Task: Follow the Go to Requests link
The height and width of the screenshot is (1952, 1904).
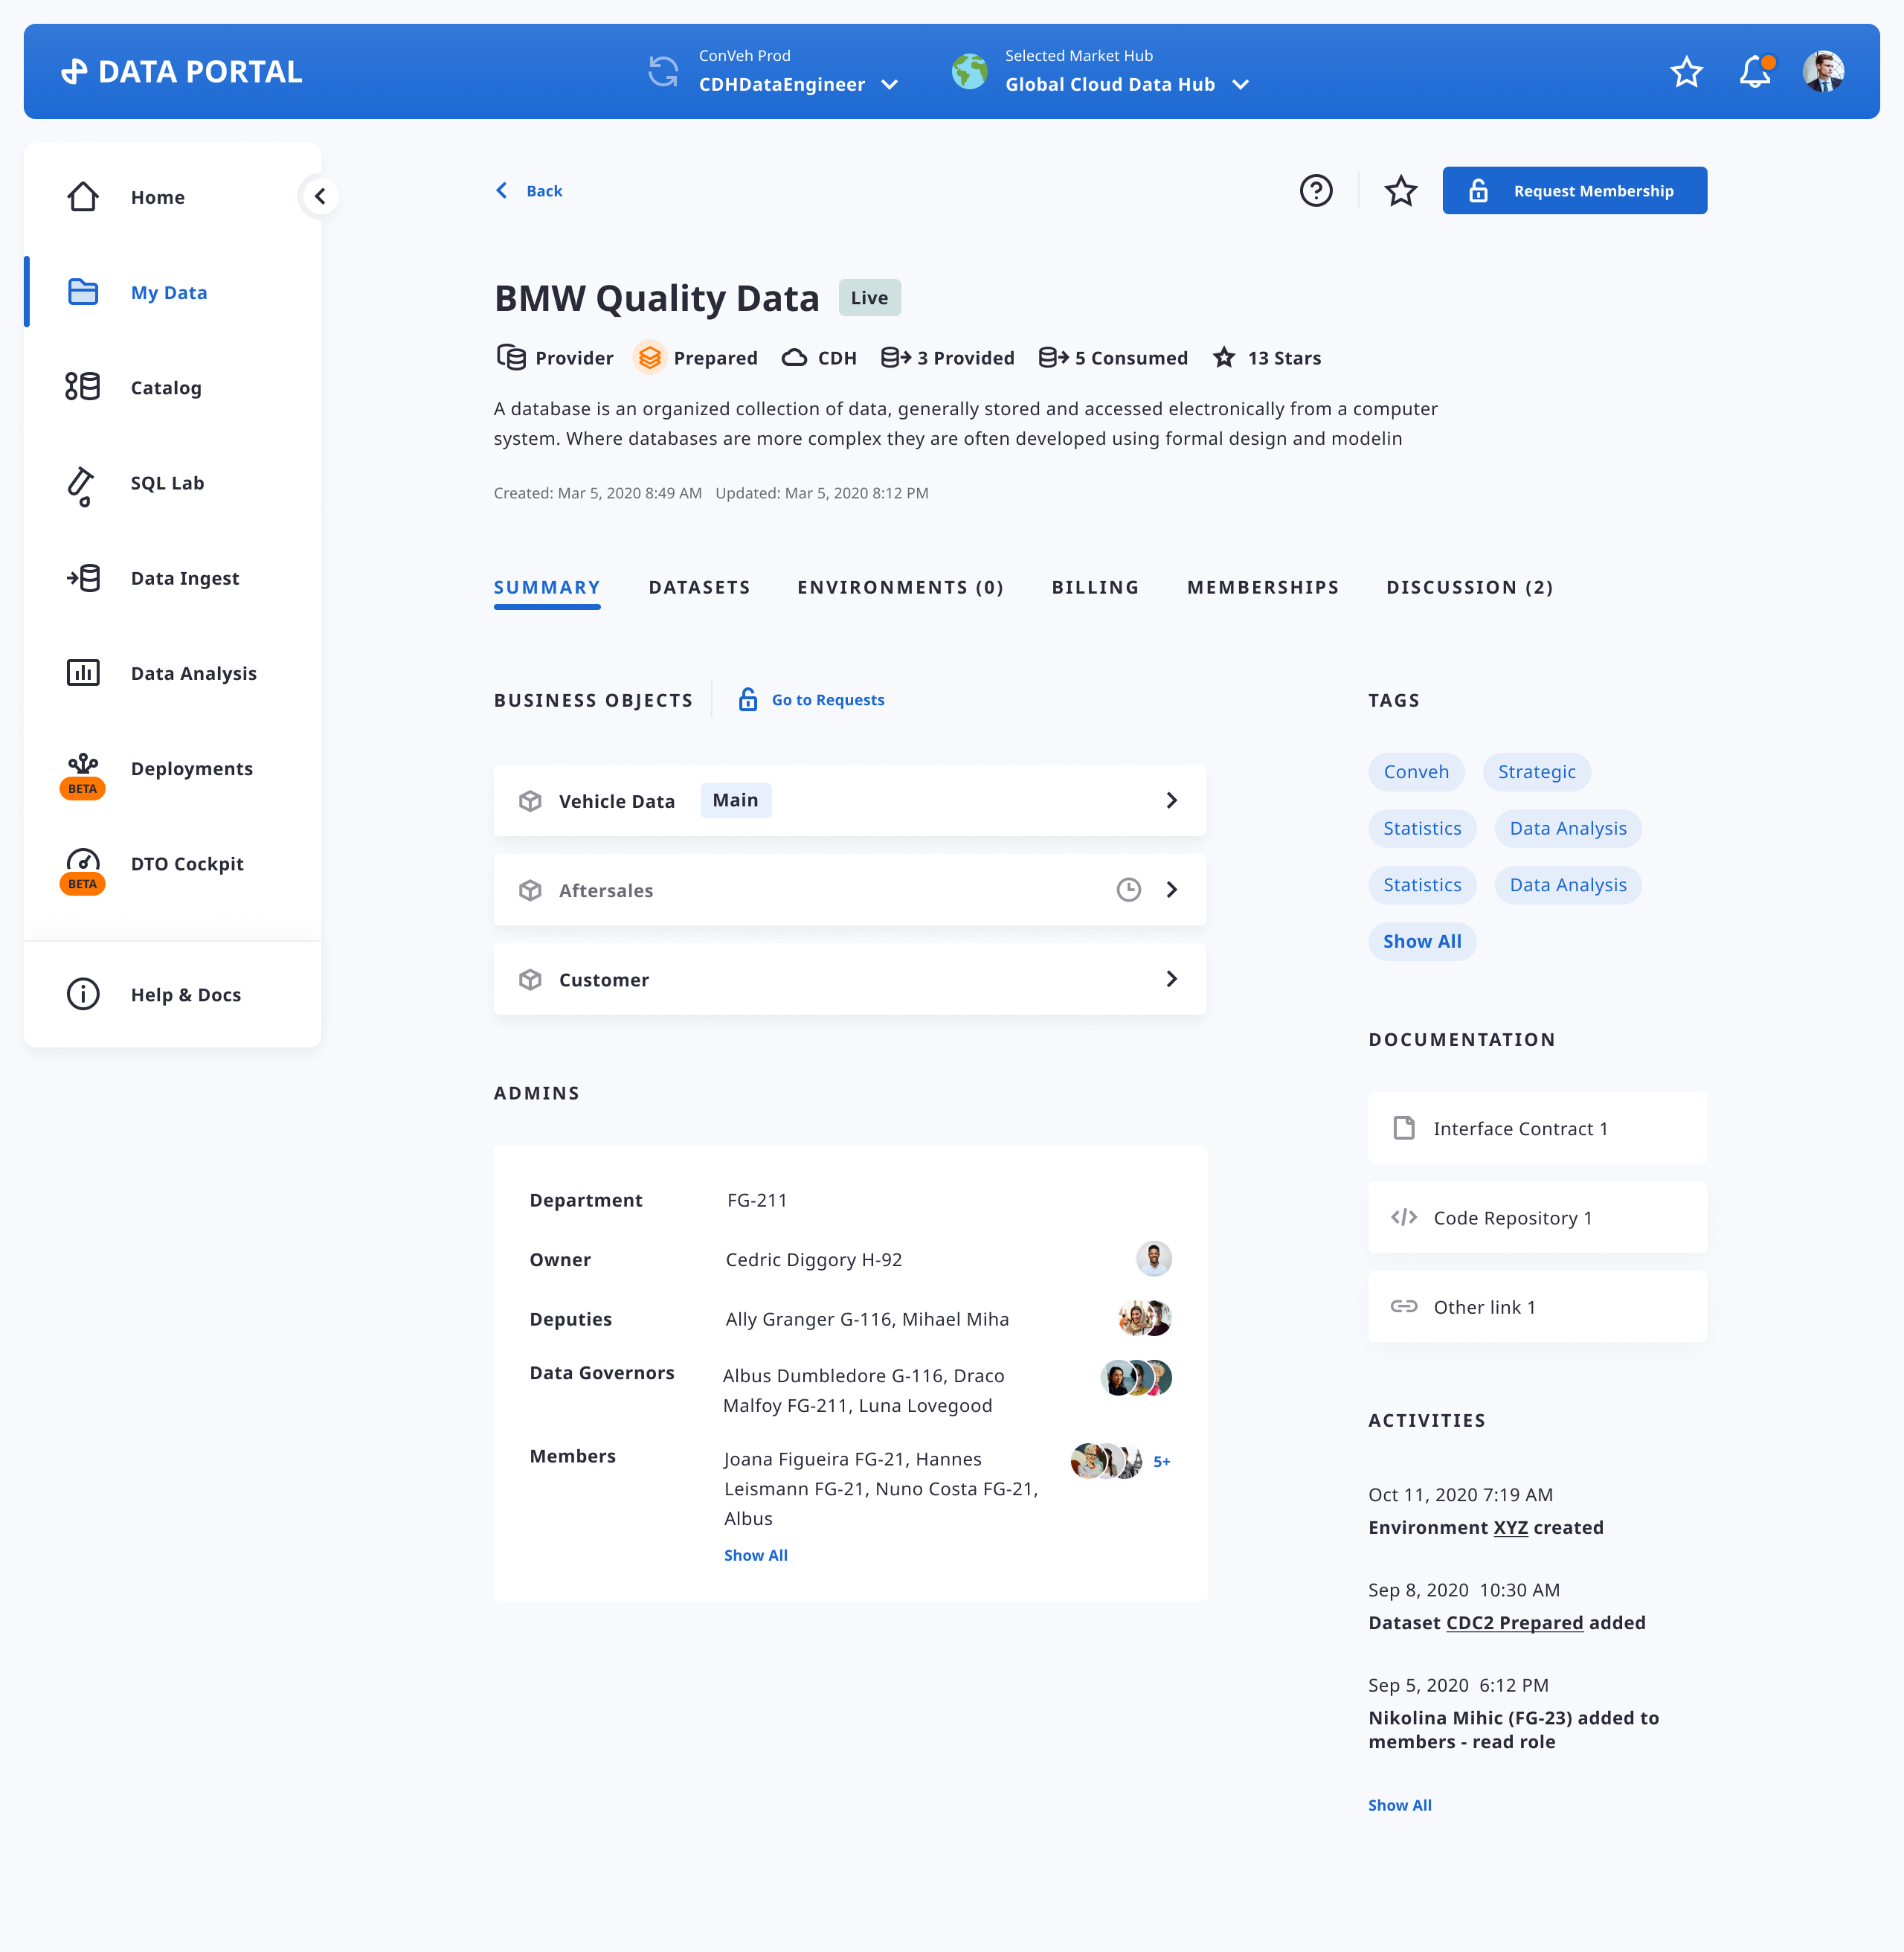Action: point(827,700)
